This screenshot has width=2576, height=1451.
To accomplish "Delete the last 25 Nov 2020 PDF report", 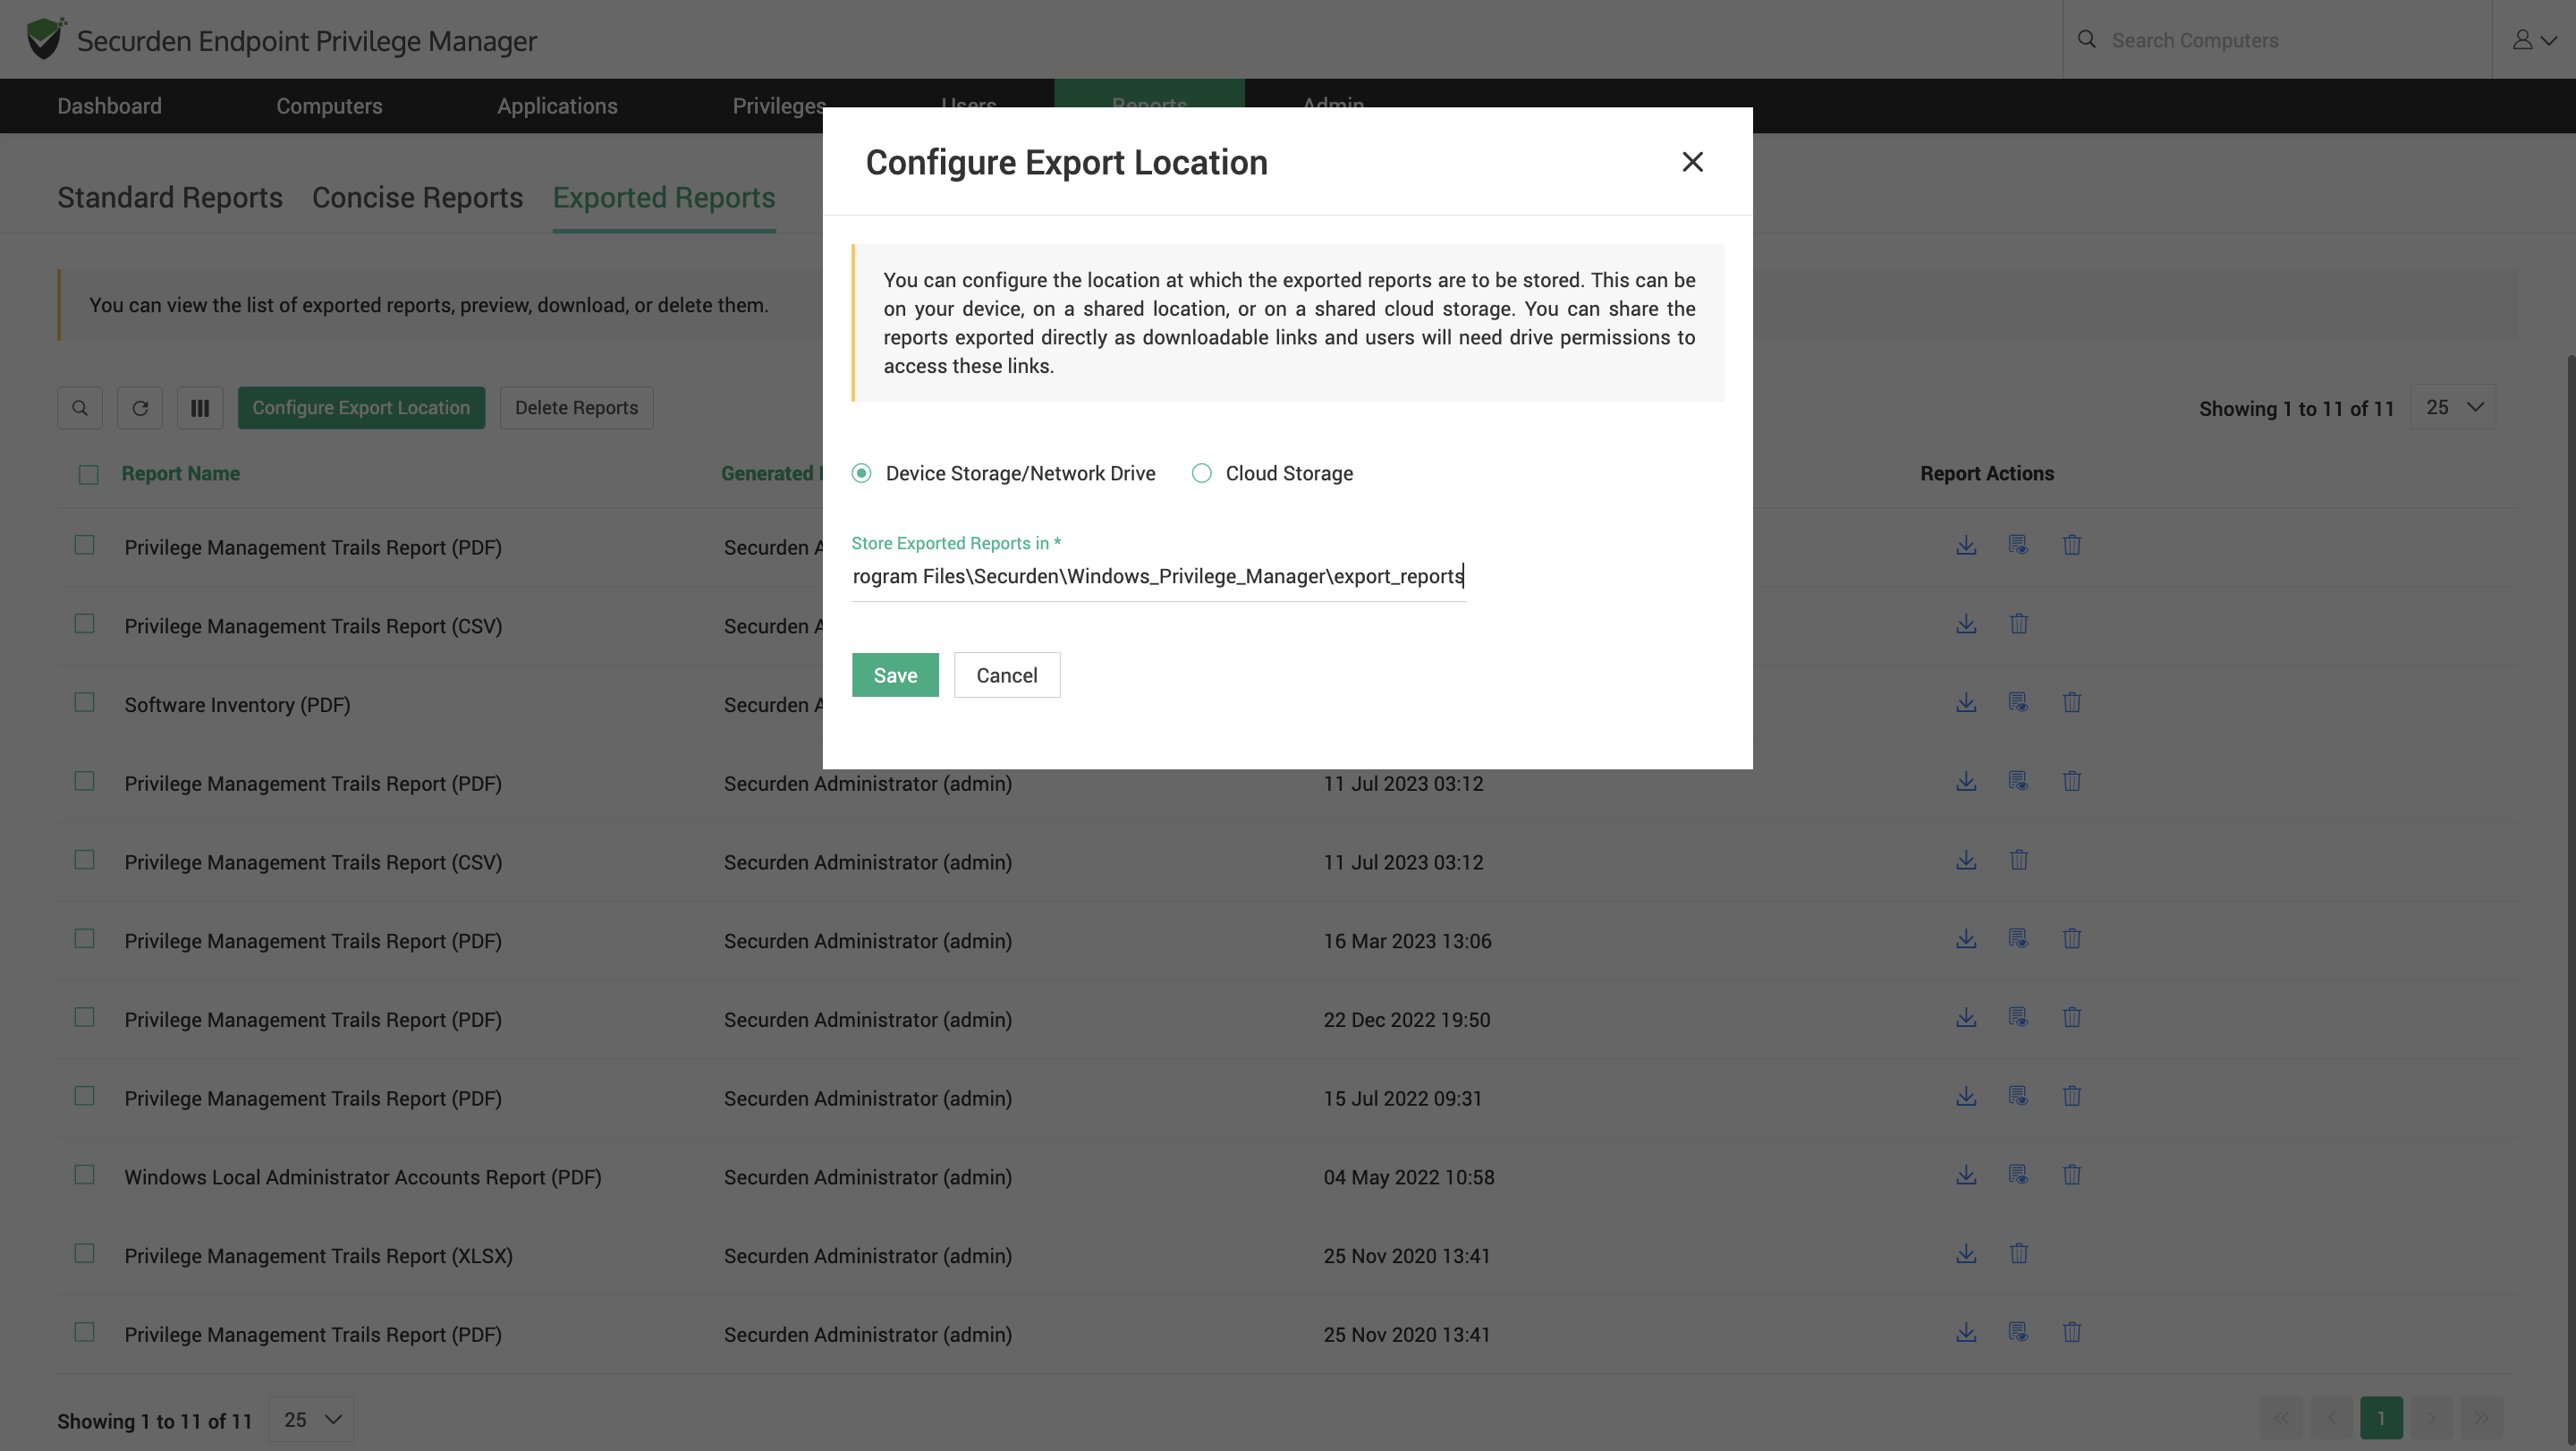I will [2071, 1332].
